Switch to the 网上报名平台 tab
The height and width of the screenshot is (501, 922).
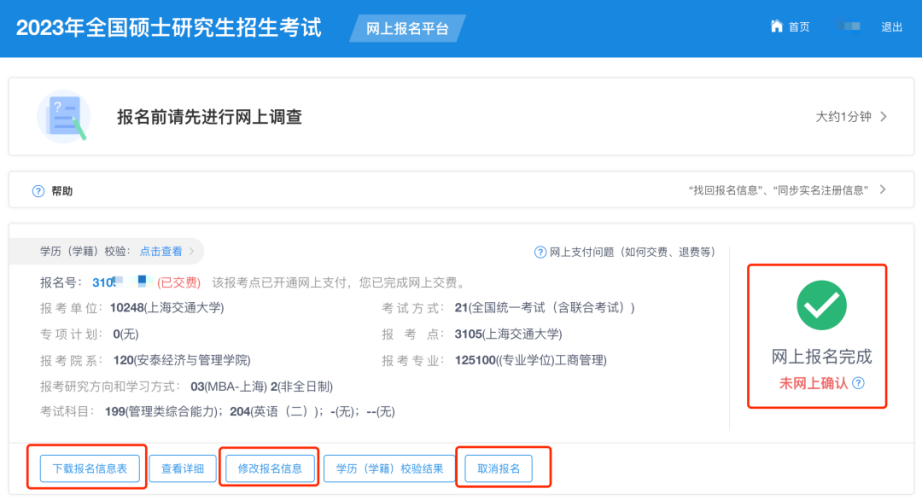(x=407, y=28)
